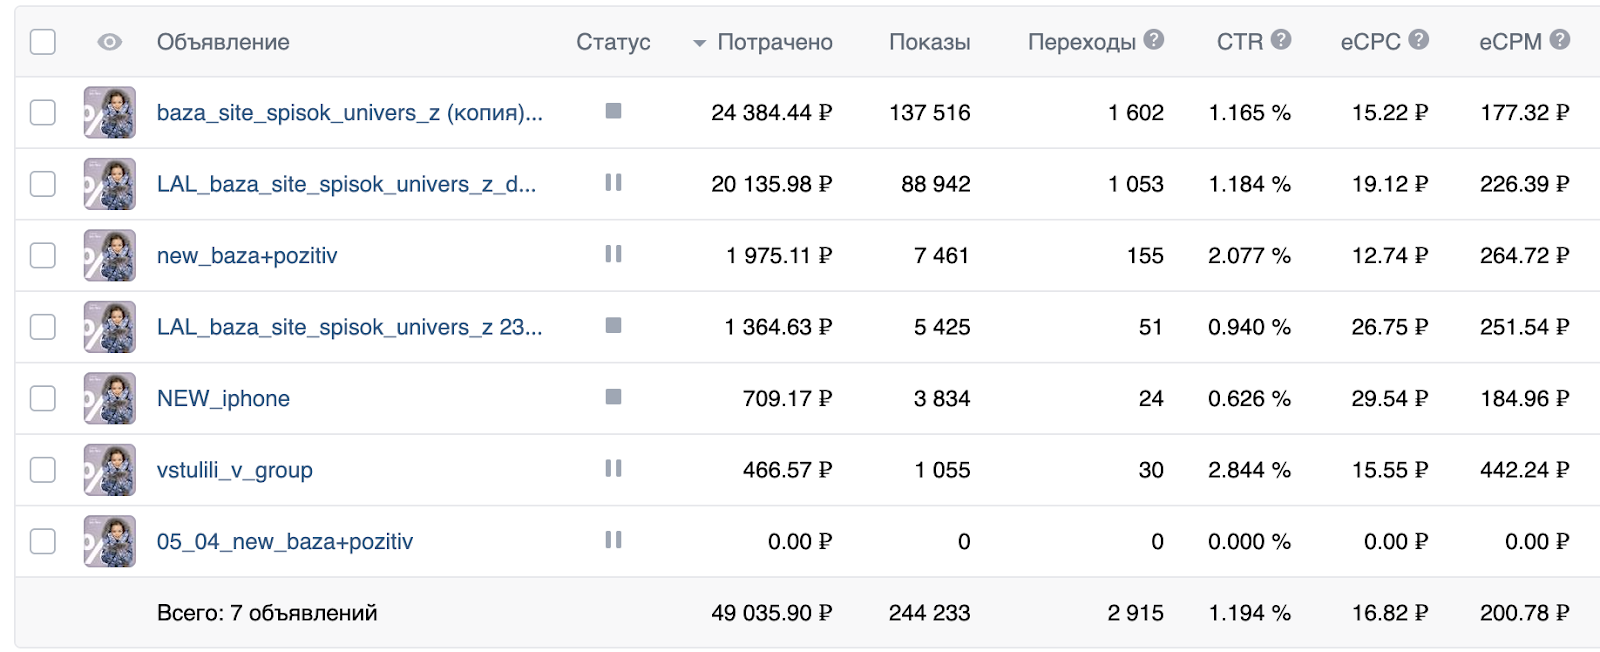Open the vstulili_v_group ad link
This screenshot has width=1600, height=652.
235,470
